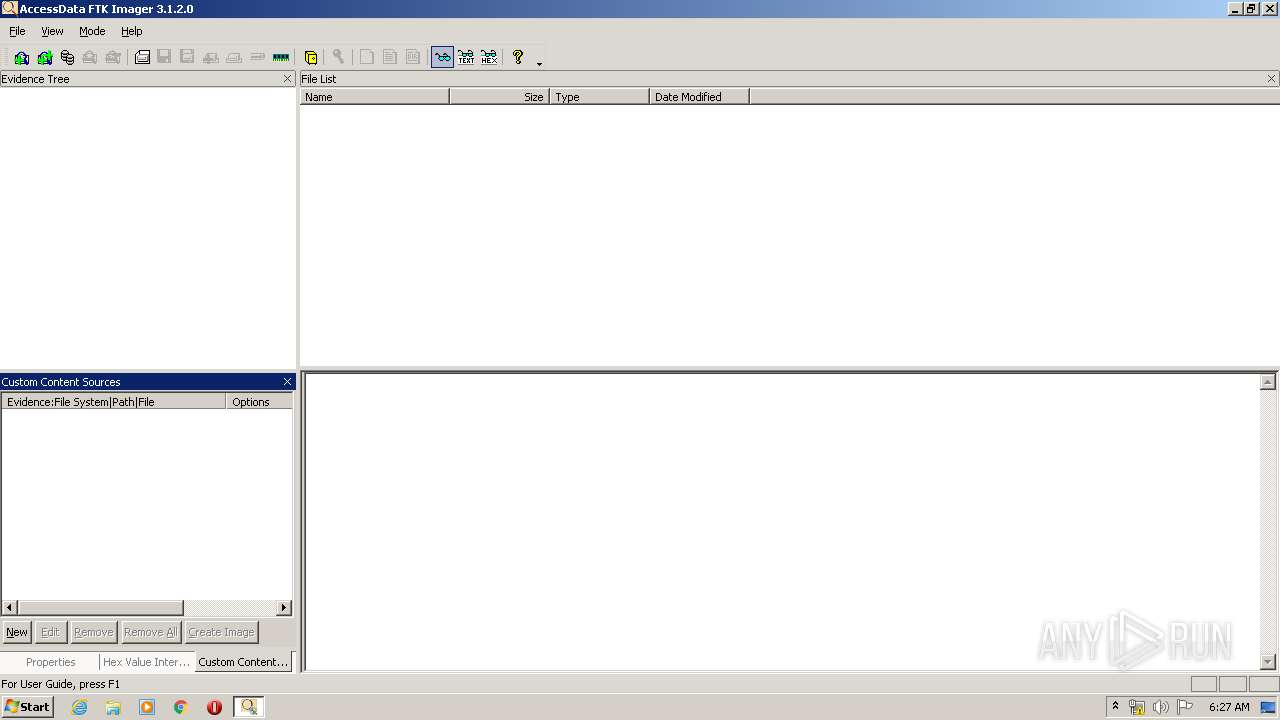This screenshot has height=720, width=1280.
Task: Click the viewer pane scroll up arrow
Action: [1268, 382]
